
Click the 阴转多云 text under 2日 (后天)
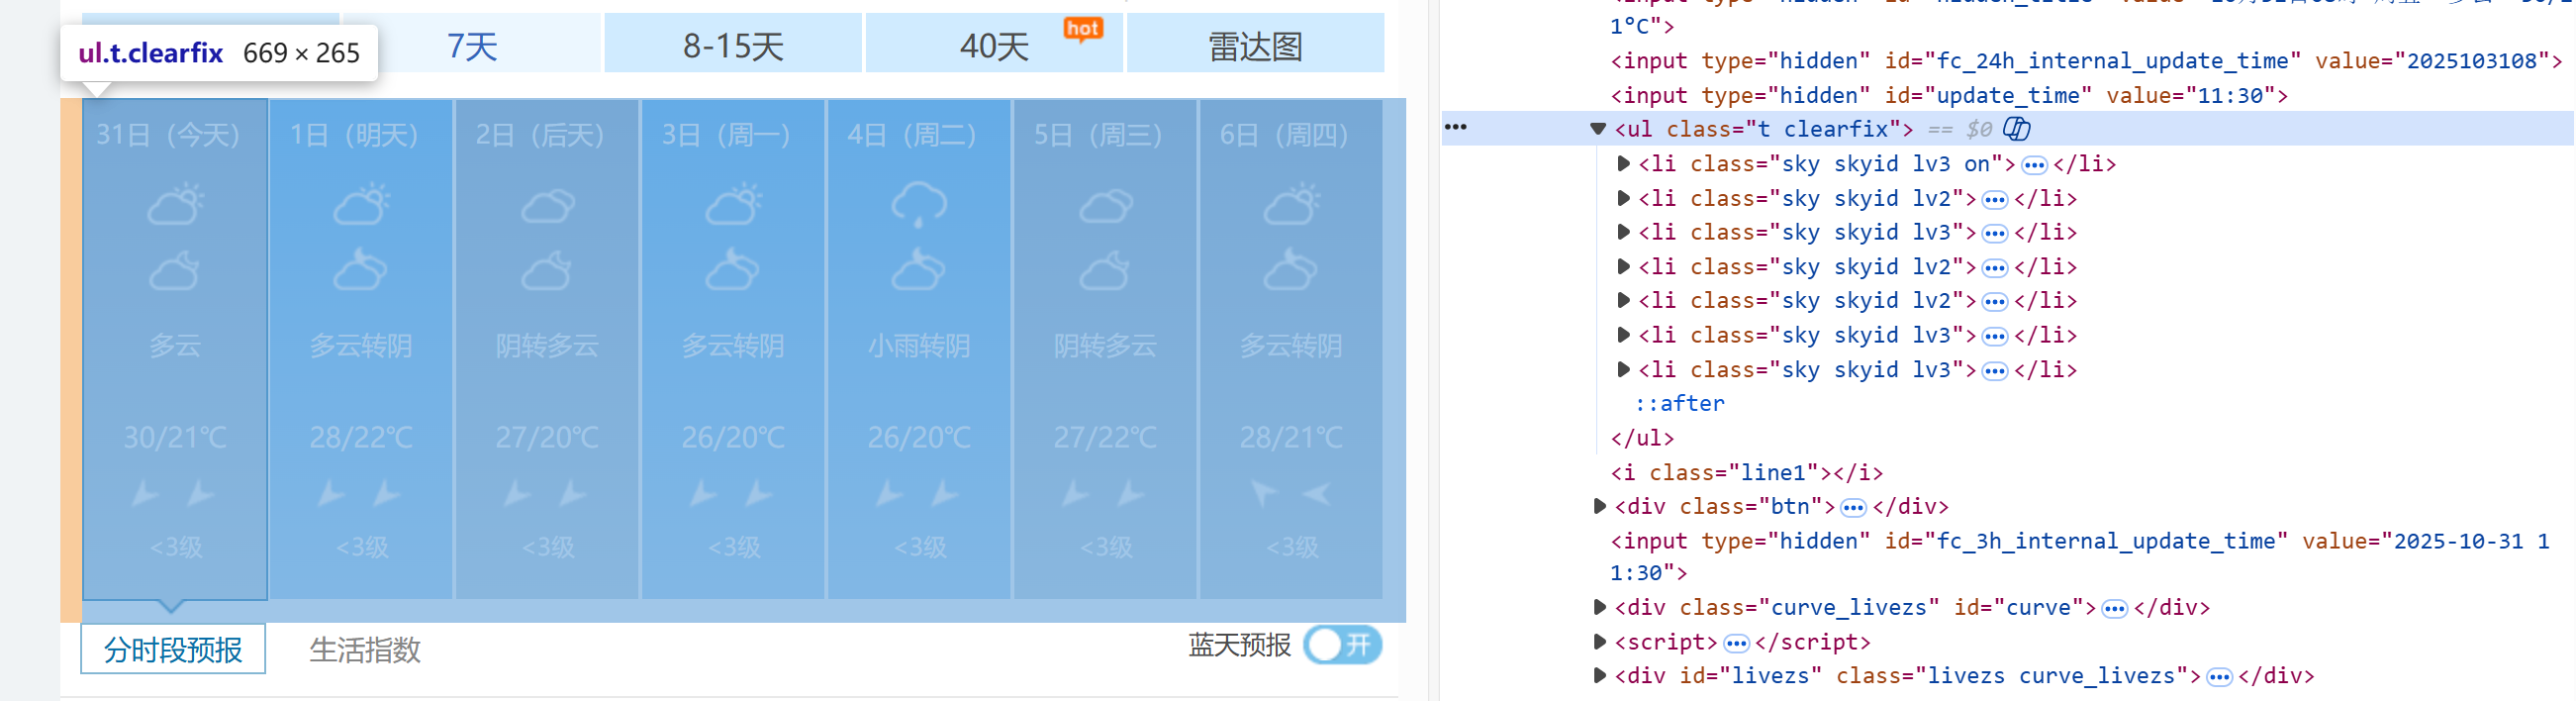547,346
